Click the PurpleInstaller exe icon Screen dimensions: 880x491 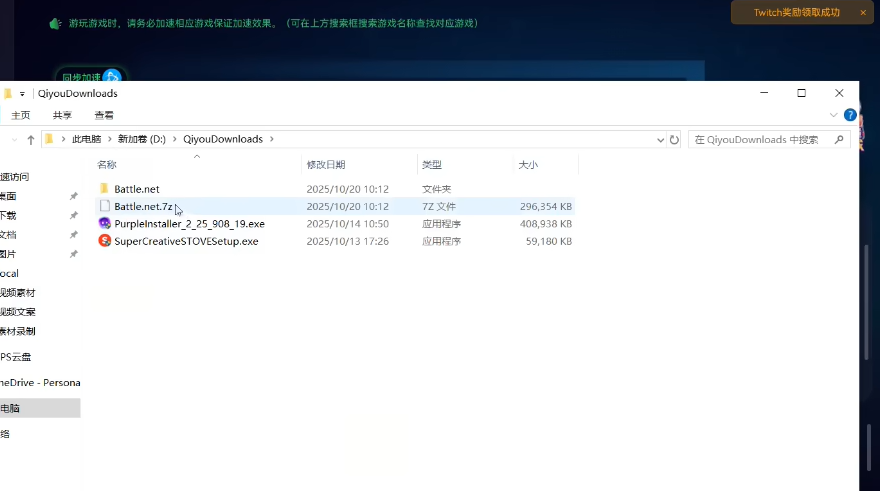click(105, 224)
